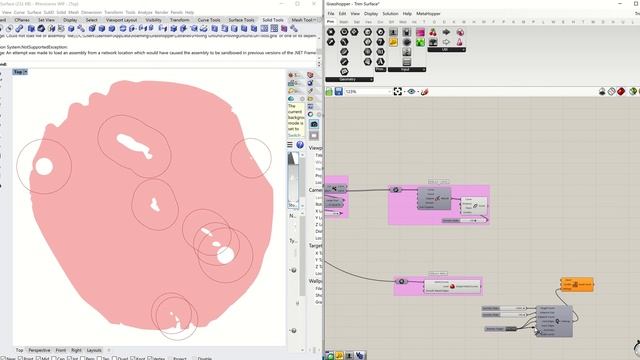Open Grasshopper File menu
Image resolution: width=640 pixels, height=360 pixels.
click(x=331, y=13)
